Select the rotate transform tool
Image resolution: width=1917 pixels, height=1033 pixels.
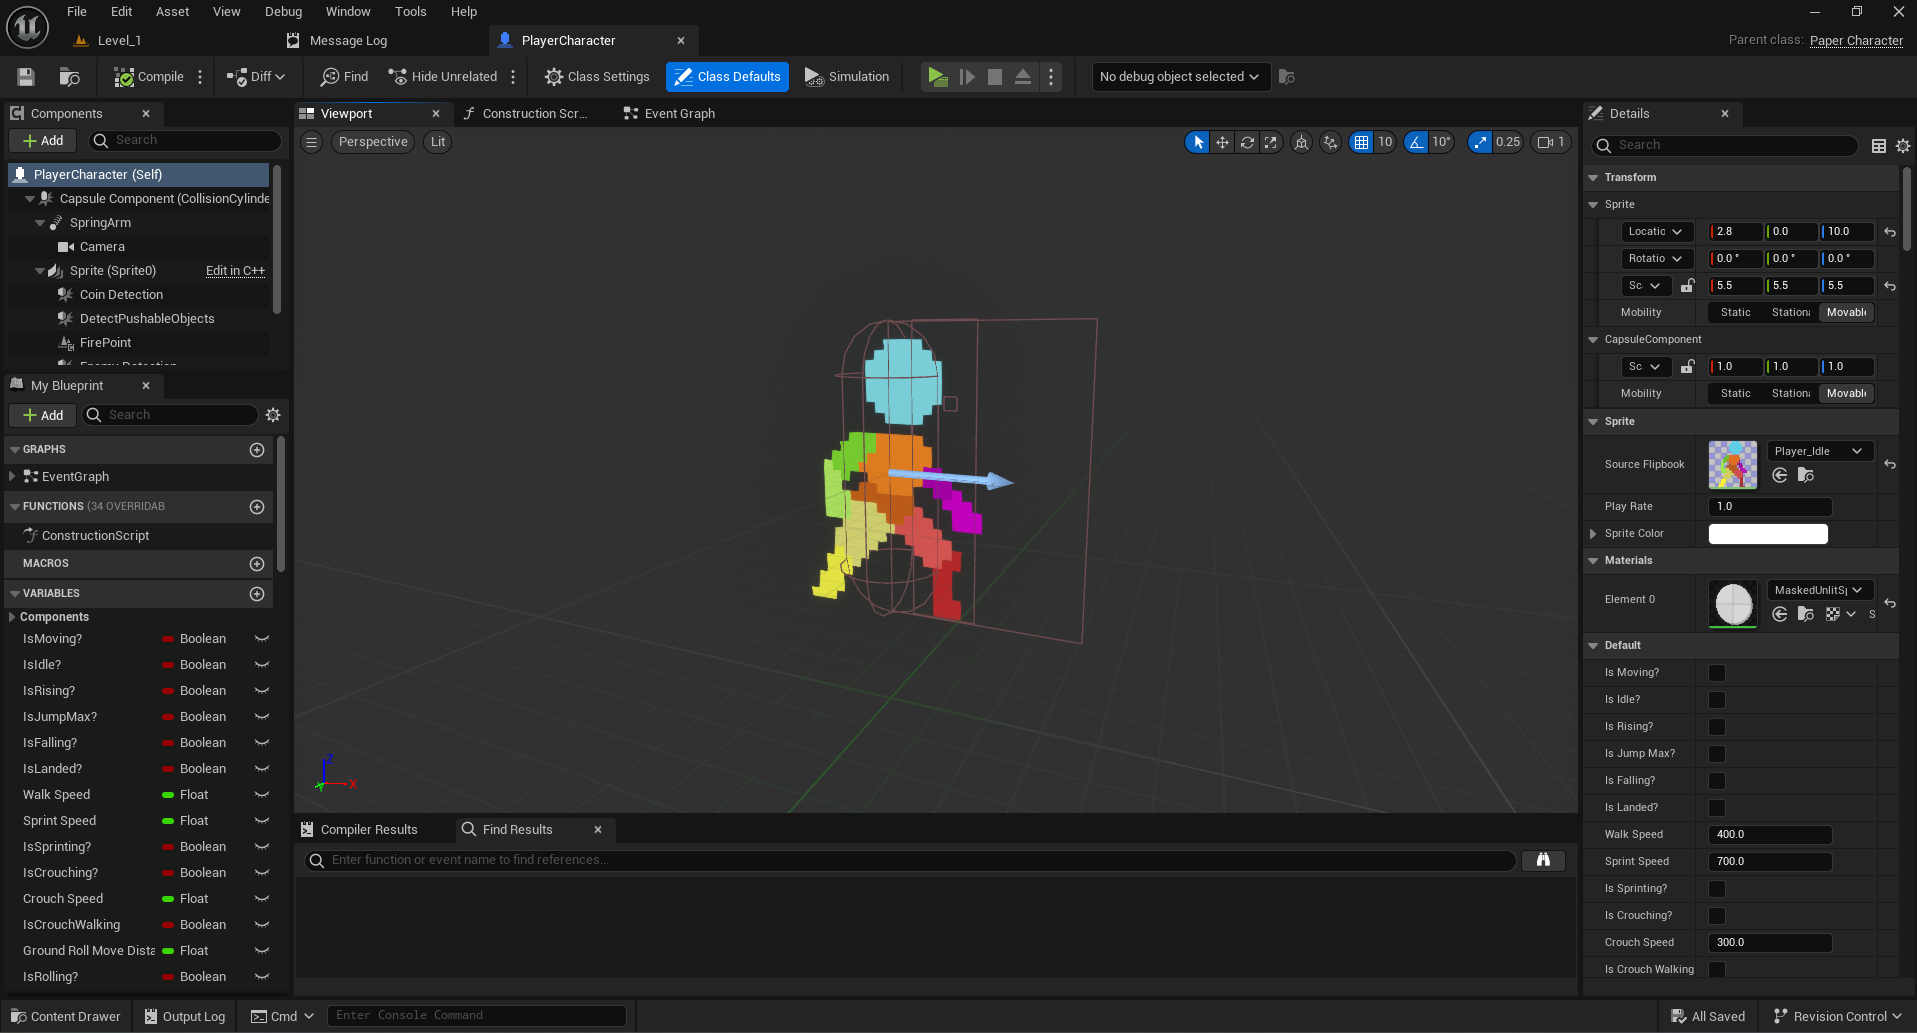tap(1247, 142)
